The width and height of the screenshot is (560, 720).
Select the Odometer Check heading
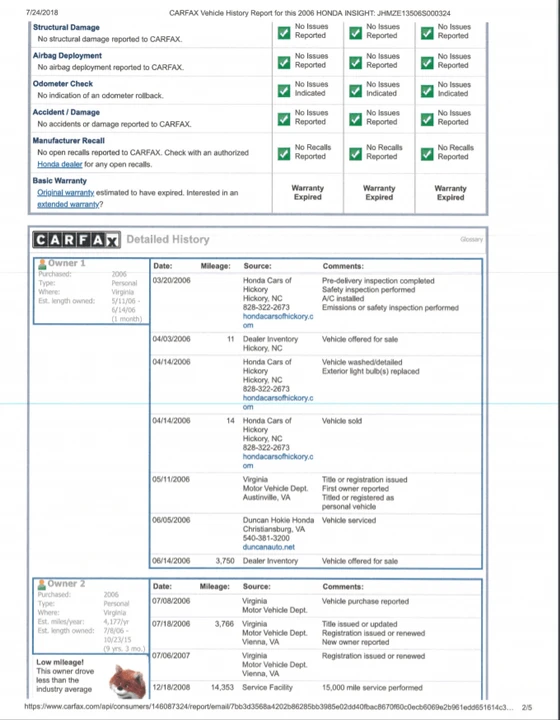tap(62, 84)
